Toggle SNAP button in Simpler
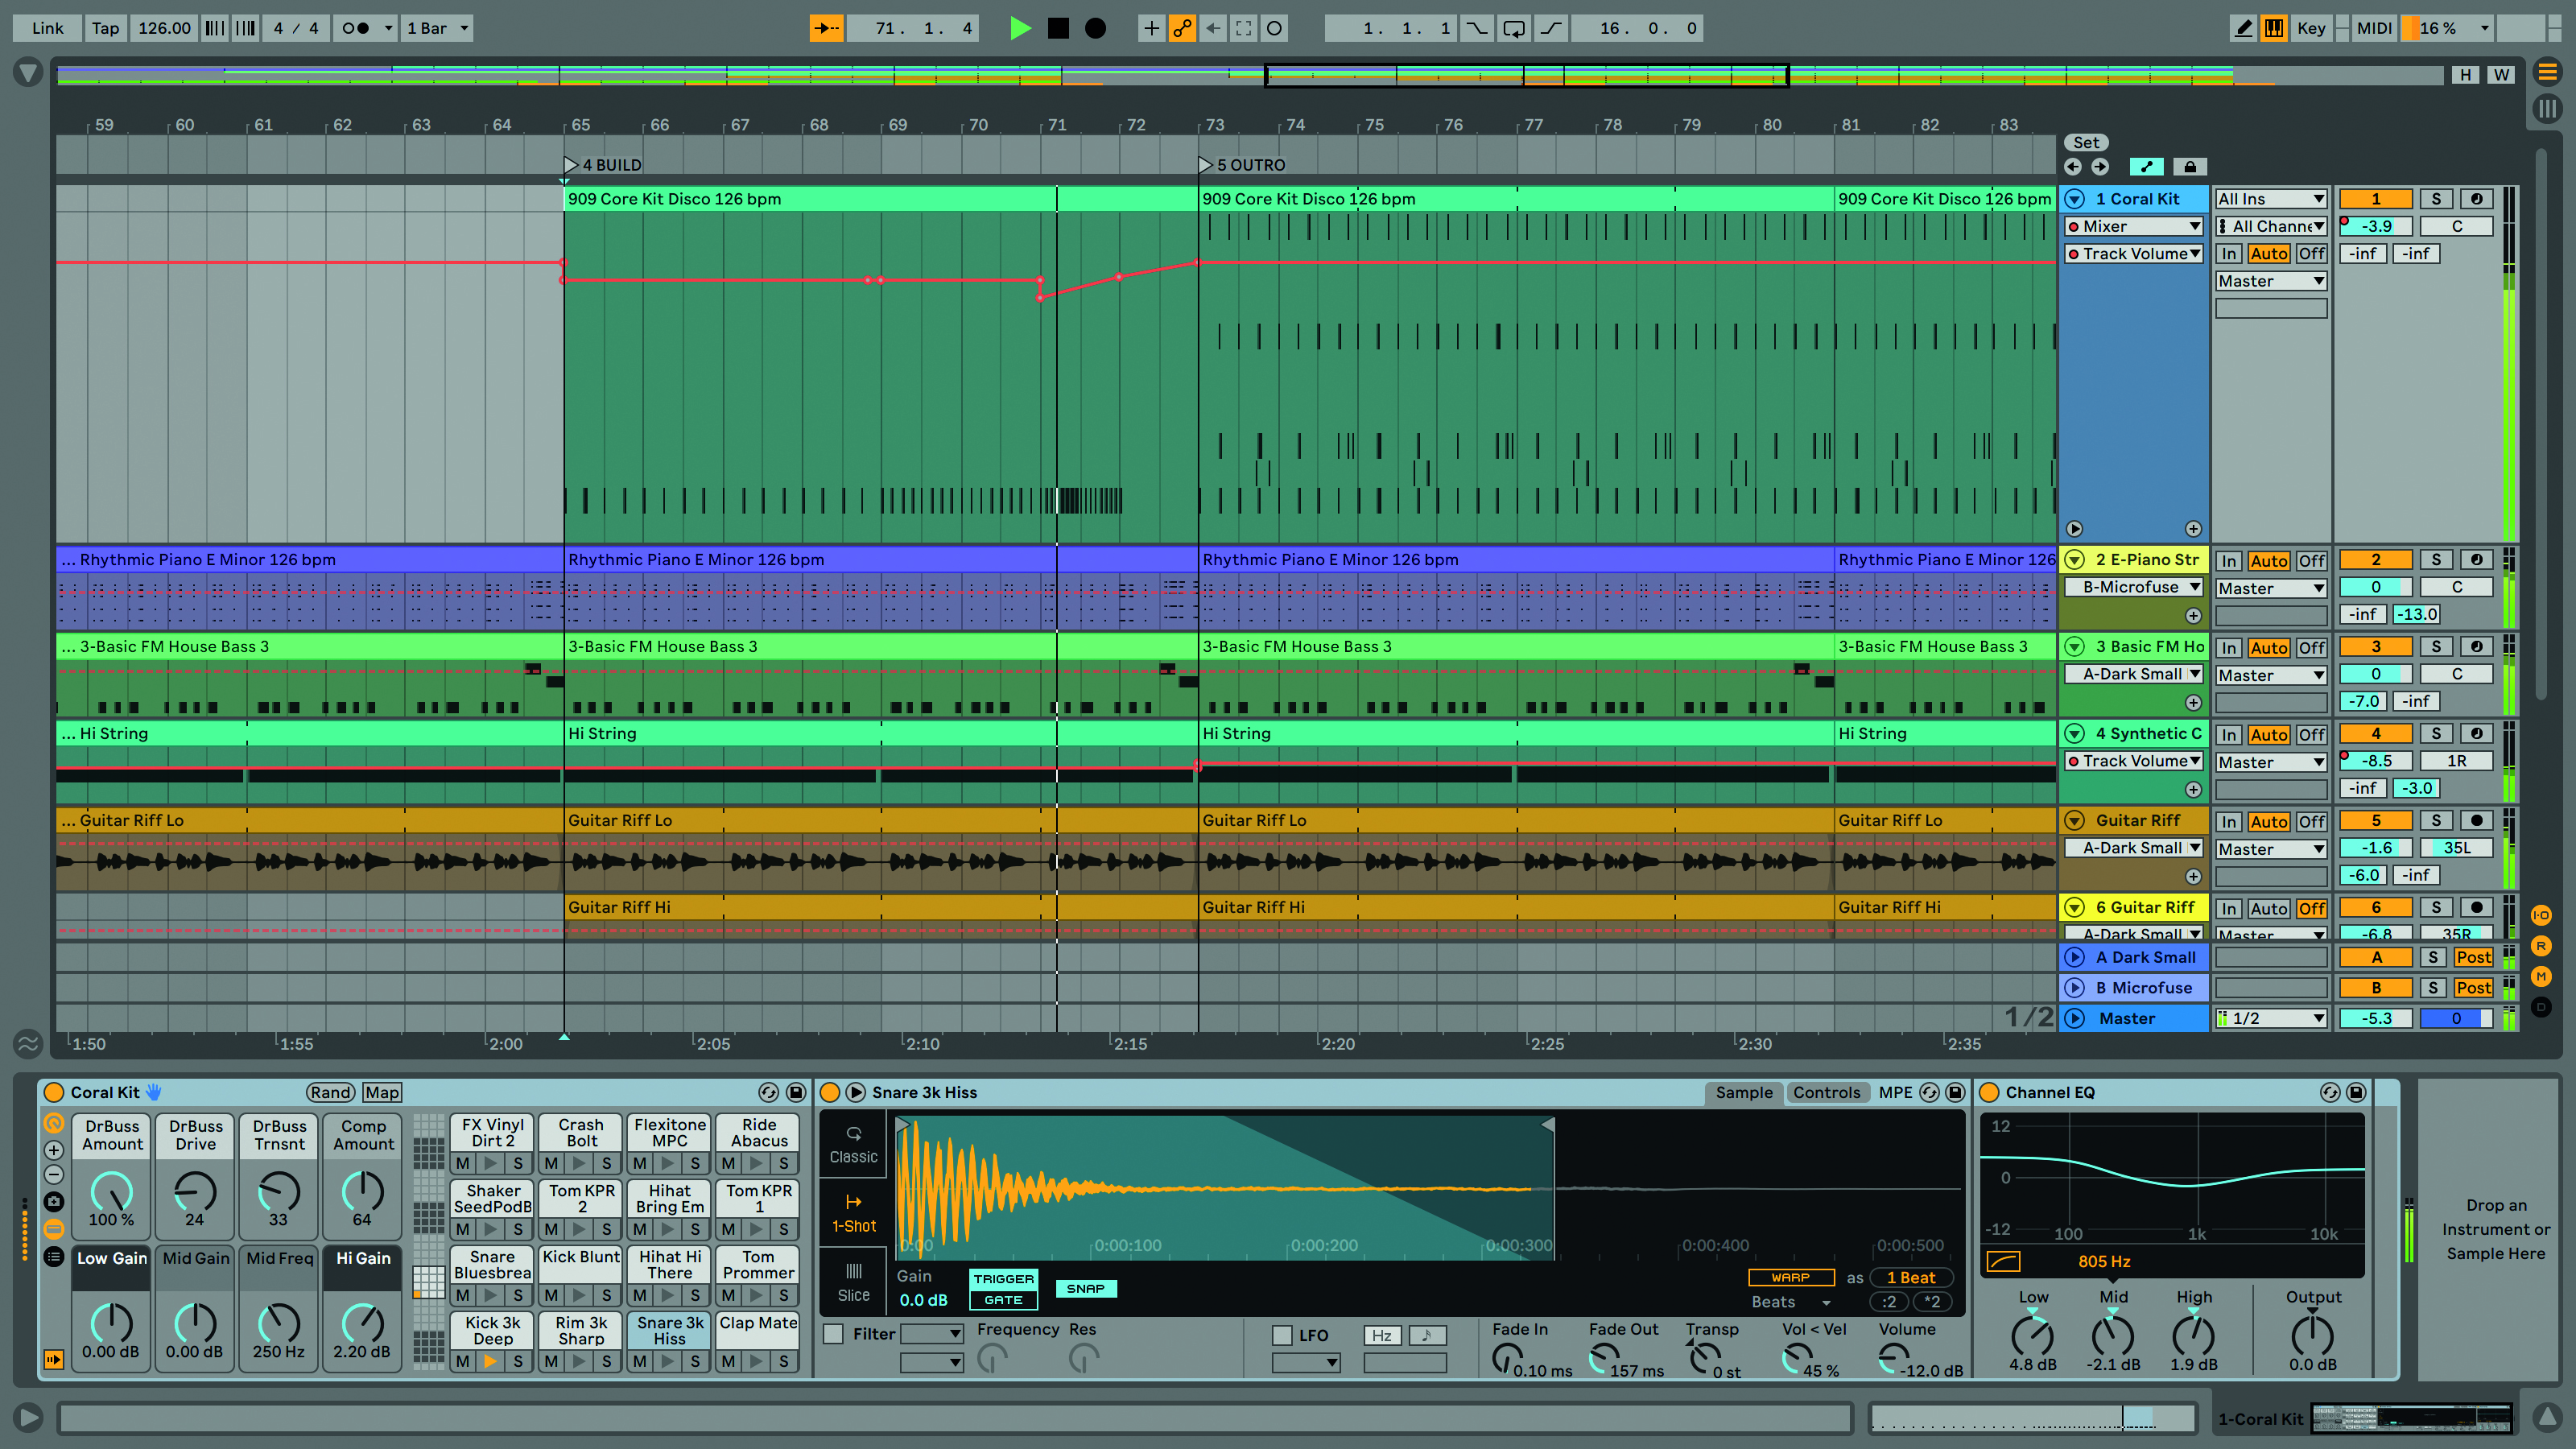The width and height of the screenshot is (2576, 1449). 1085,1289
